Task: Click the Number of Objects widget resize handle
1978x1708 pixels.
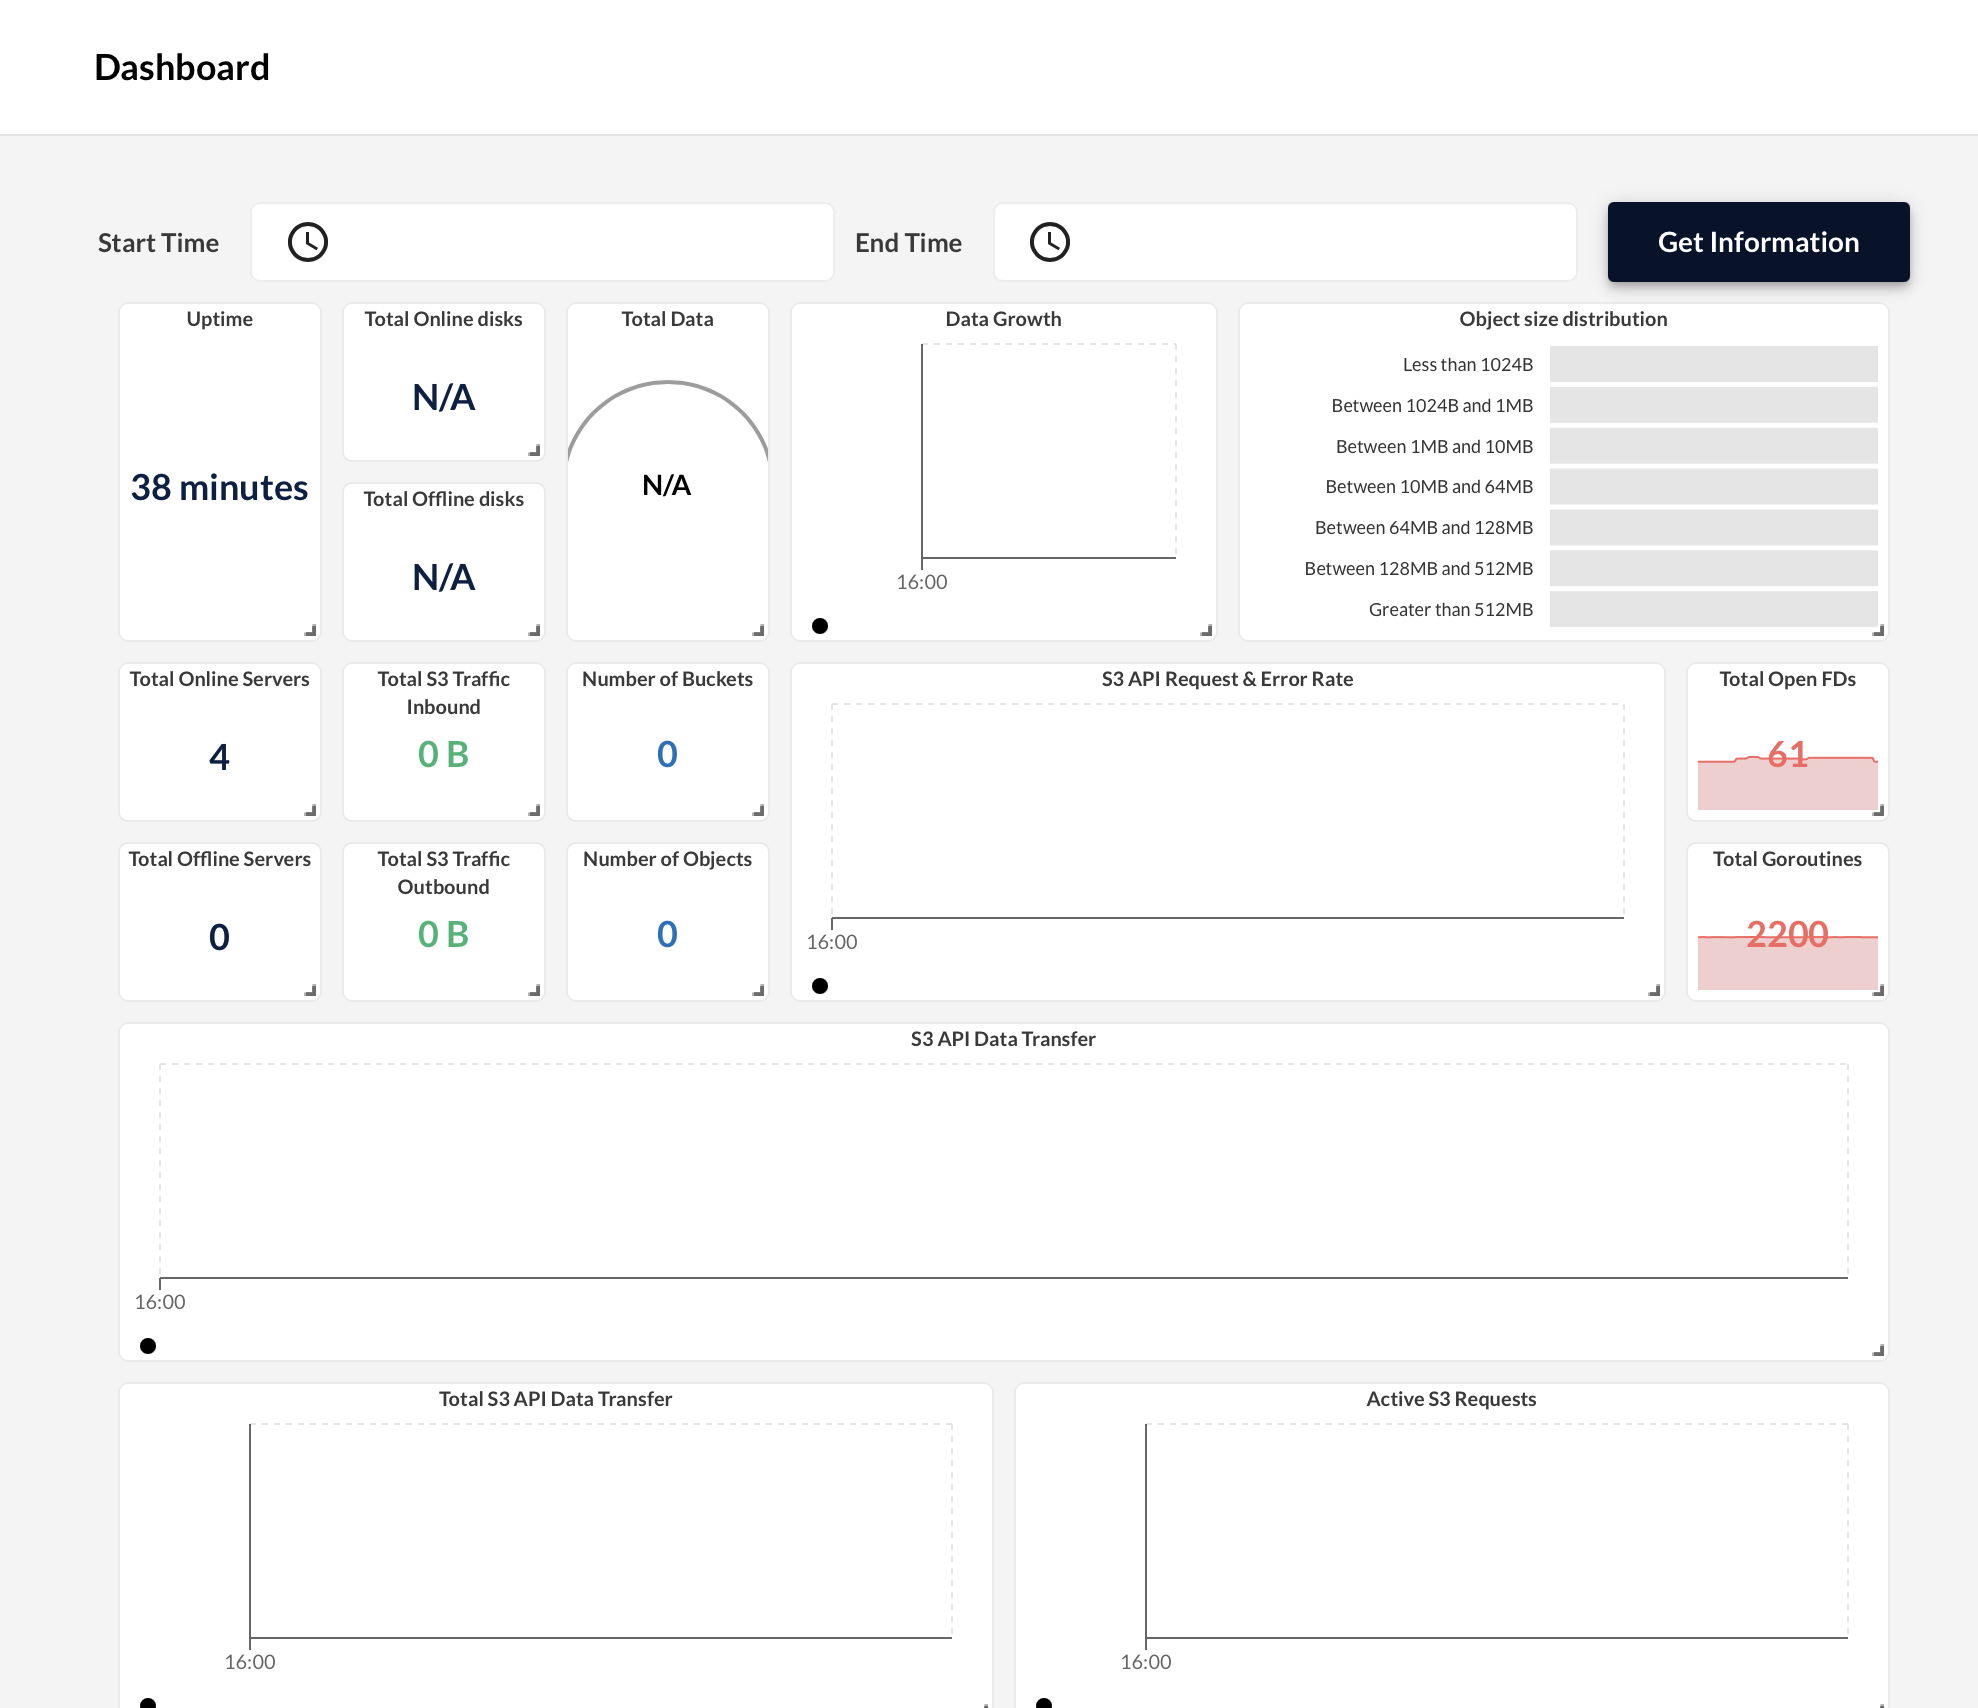Action: (759, 991)
